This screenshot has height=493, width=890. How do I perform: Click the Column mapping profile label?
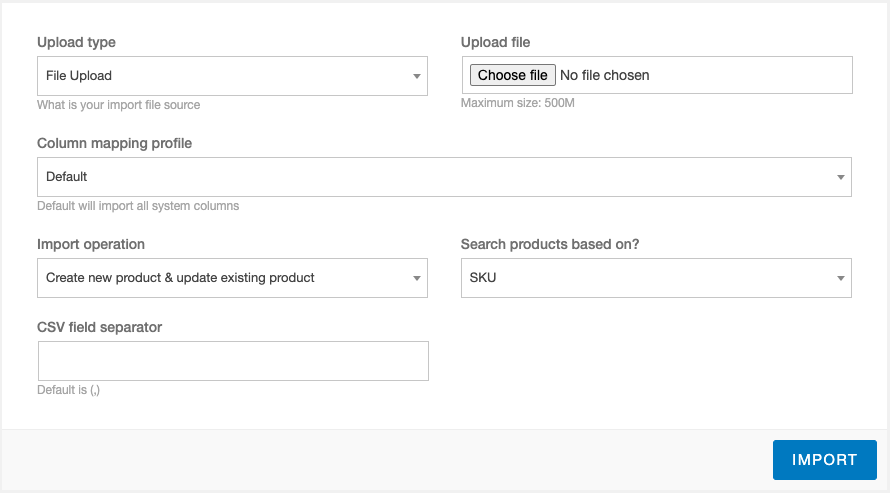pyautogui.click(x=115, y=143)
